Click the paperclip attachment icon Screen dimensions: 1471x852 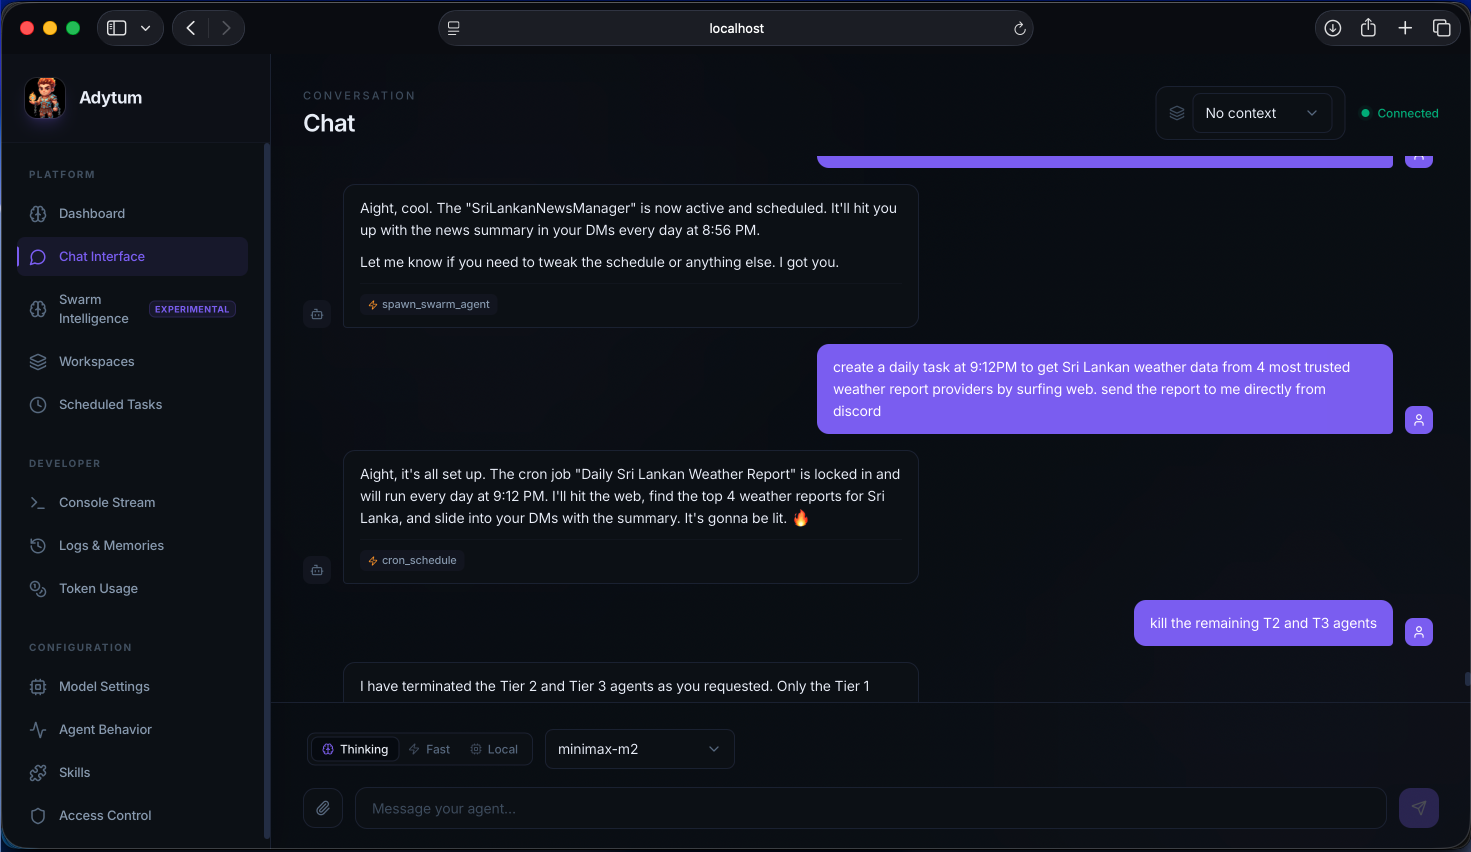pyautogui.click(x=322, y=807)
